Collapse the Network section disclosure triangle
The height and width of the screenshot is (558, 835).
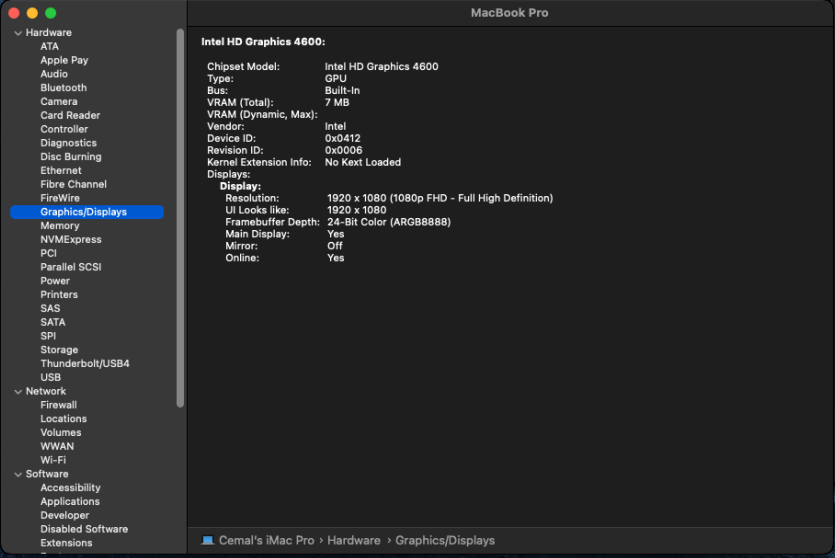coord(18,392)
